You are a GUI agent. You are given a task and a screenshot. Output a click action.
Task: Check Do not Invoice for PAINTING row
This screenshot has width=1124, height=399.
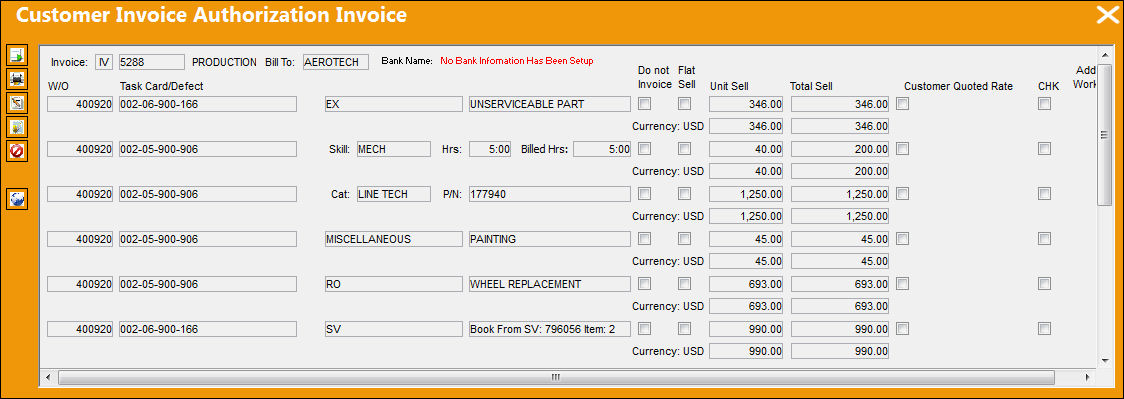pyautogui.click(x=645, y=239)
